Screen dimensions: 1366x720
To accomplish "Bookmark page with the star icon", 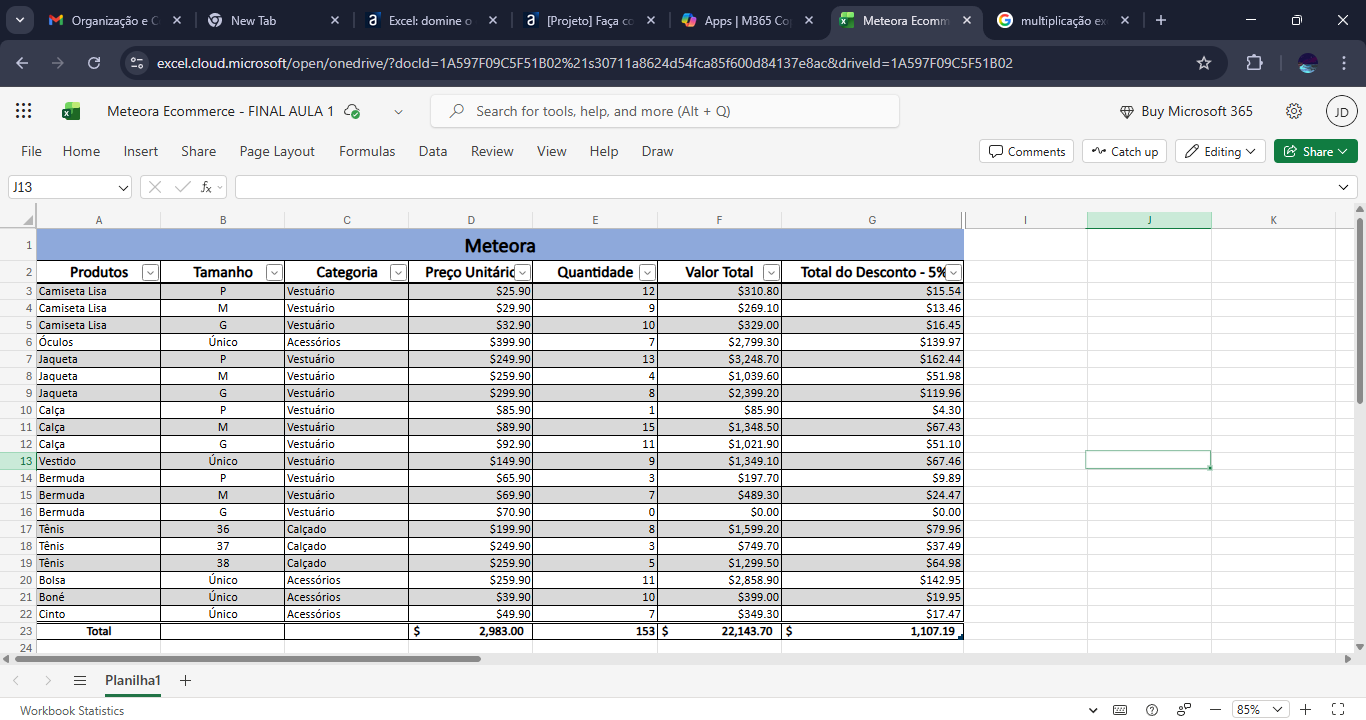I will [x=1204, y=63].
